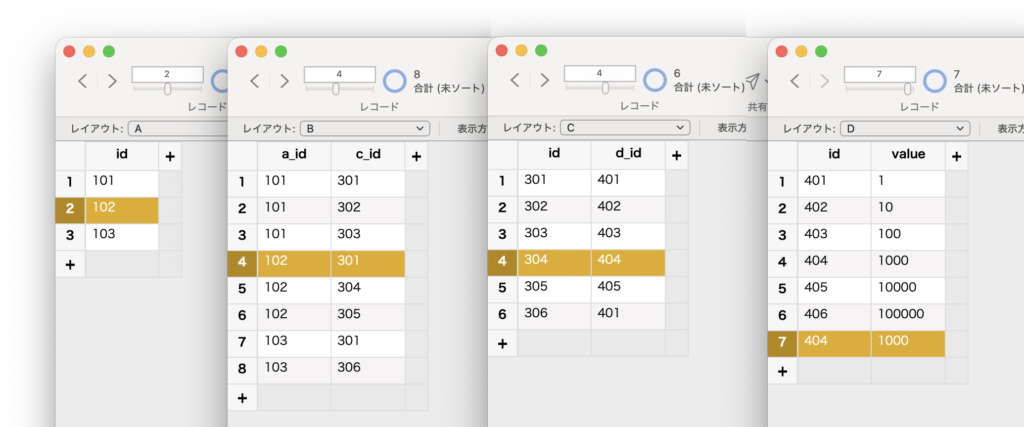Open the layout dropdown showing C
The image size is (1024, 427).
click(625, 128)
